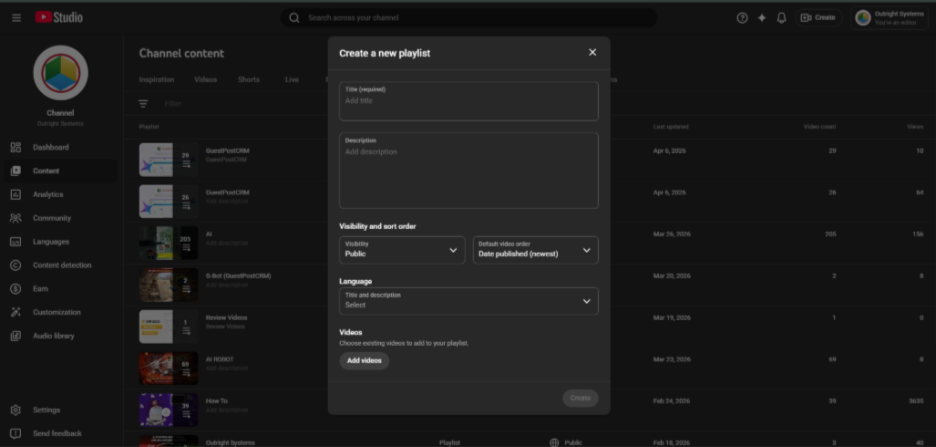
Task: Click the Outright Systems playlist title in the list
Action: pyautogui.click(x=230, y=443)
